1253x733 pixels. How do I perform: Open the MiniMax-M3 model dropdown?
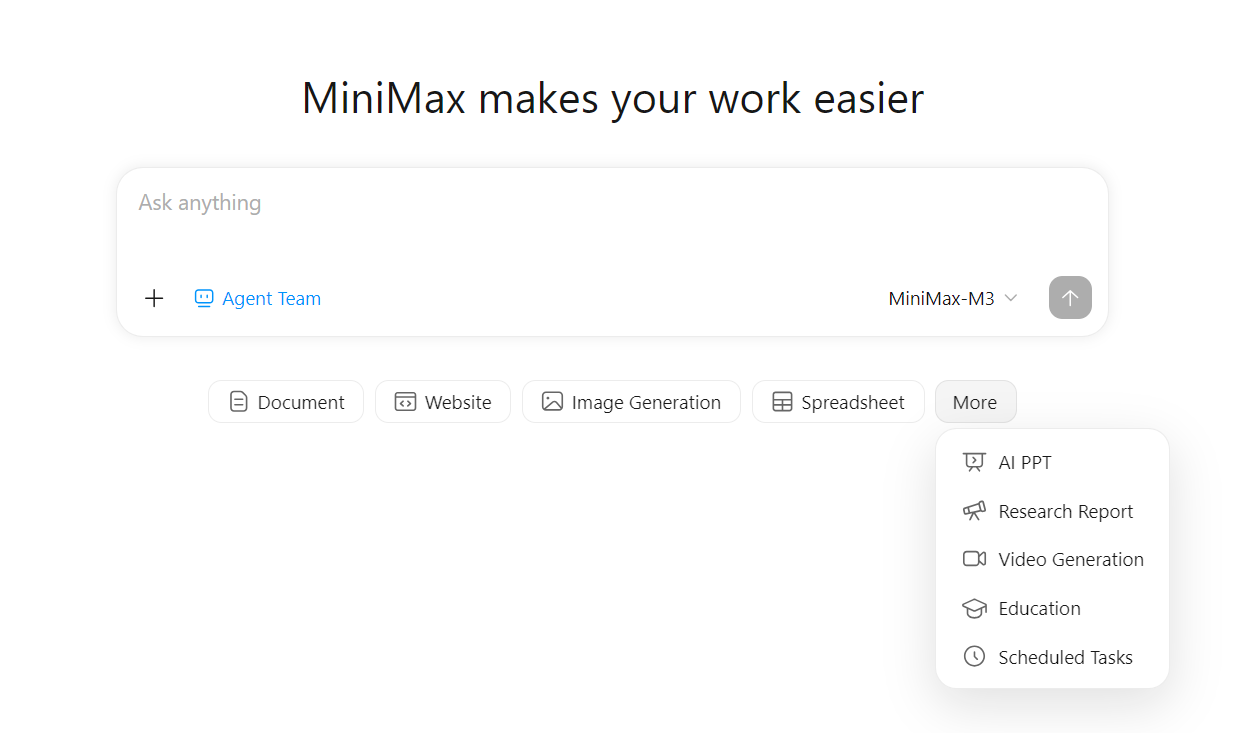[x=953, y=298]
